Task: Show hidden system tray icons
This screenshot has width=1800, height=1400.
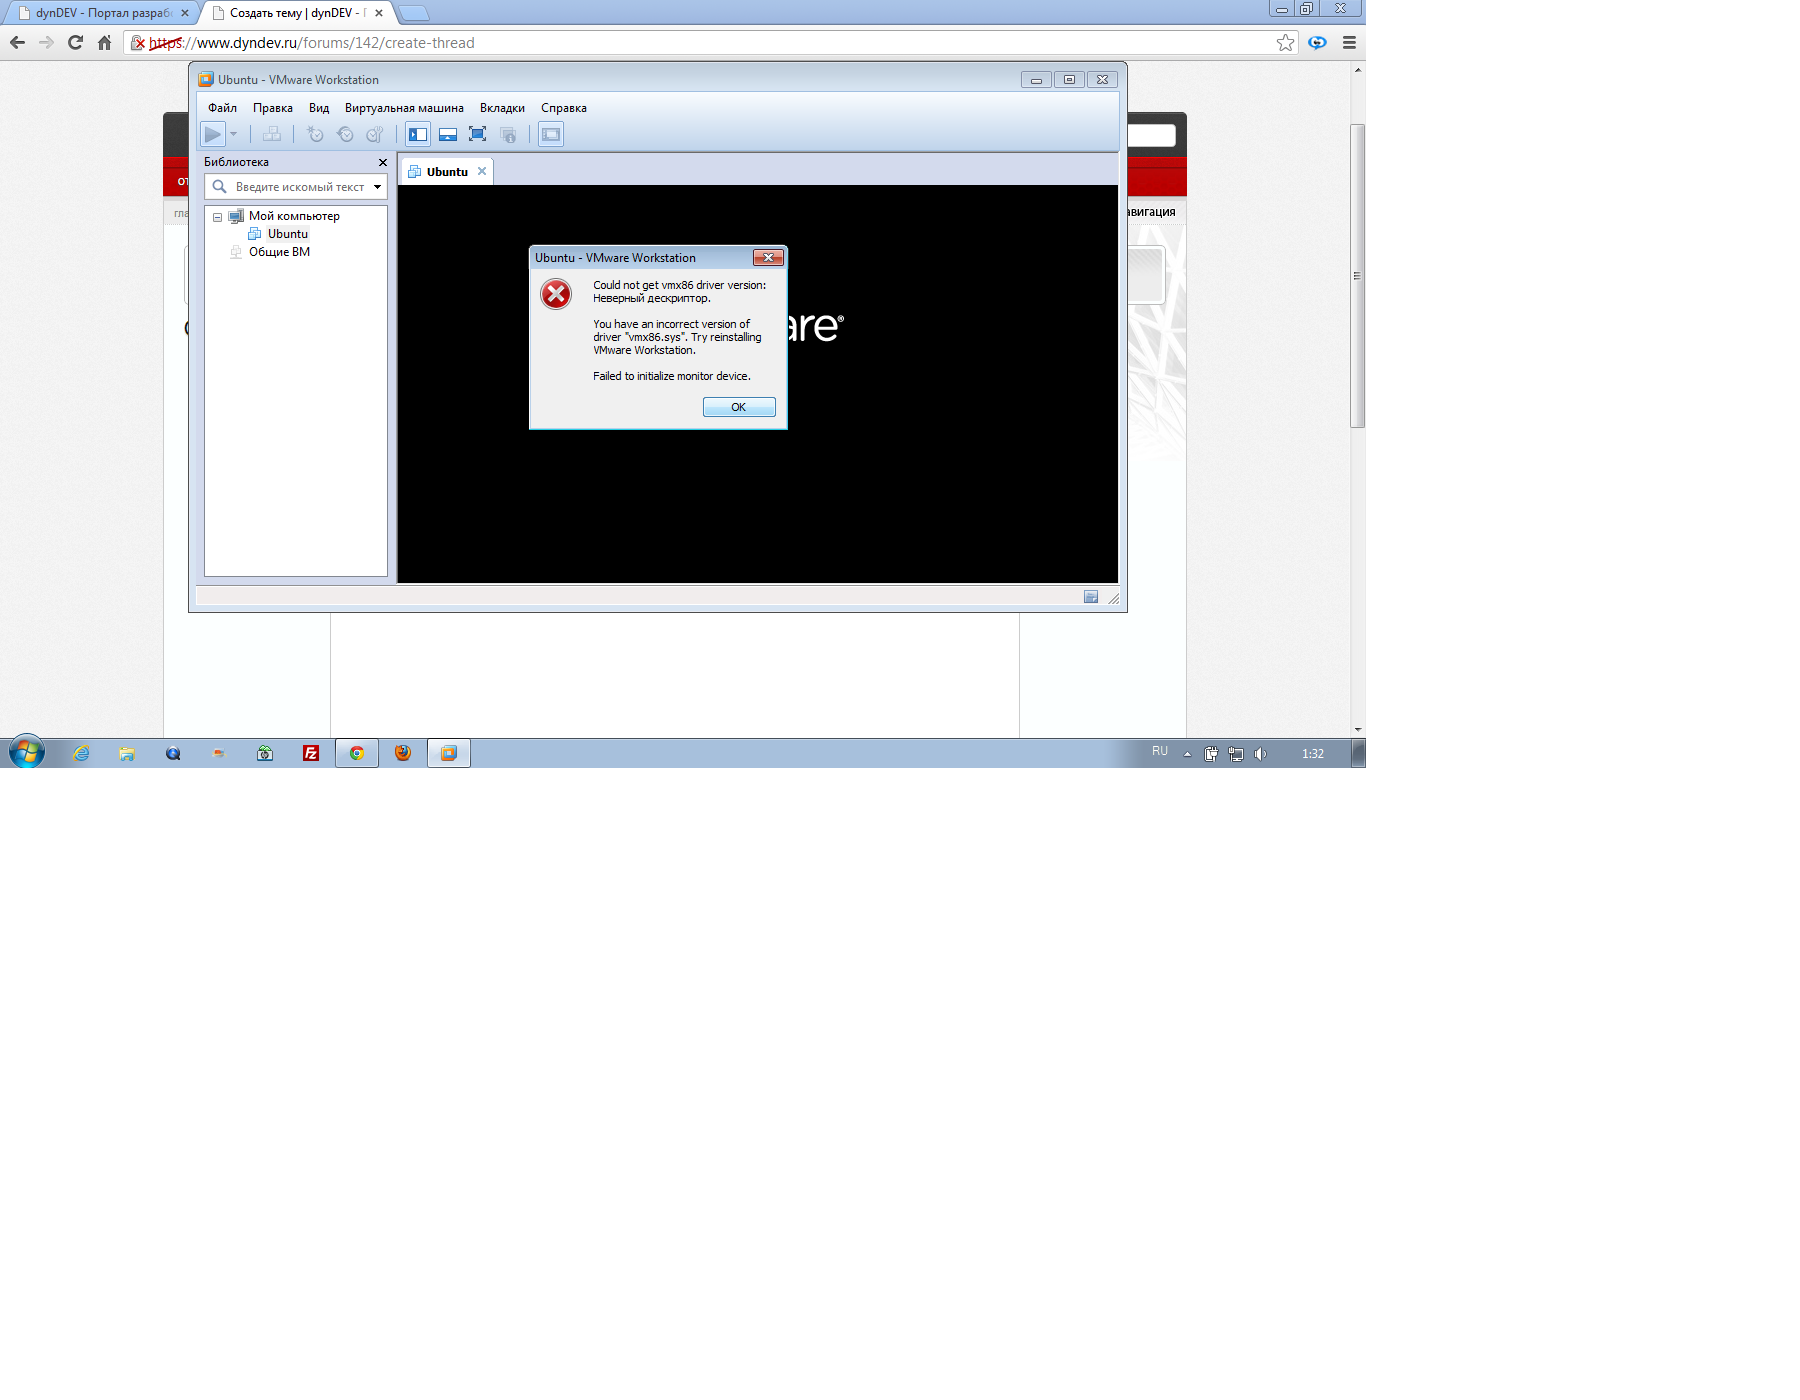Action: pyautogui.click(x=1187, y=754)
